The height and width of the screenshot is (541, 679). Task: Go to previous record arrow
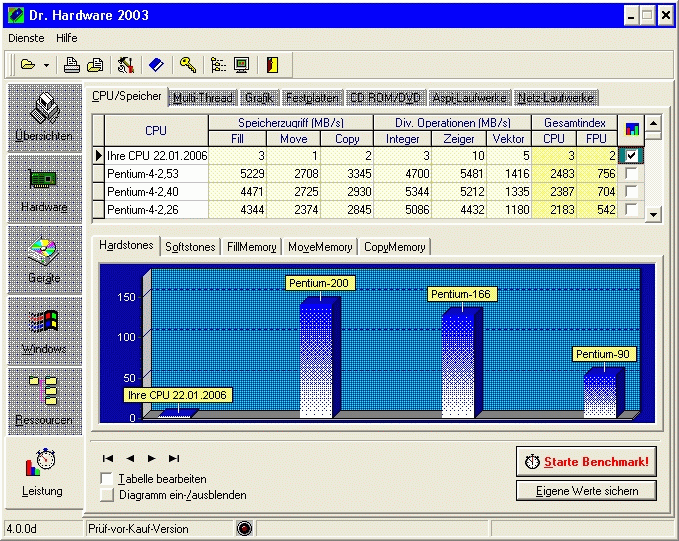pyautogui.click(x=130, y=458)
